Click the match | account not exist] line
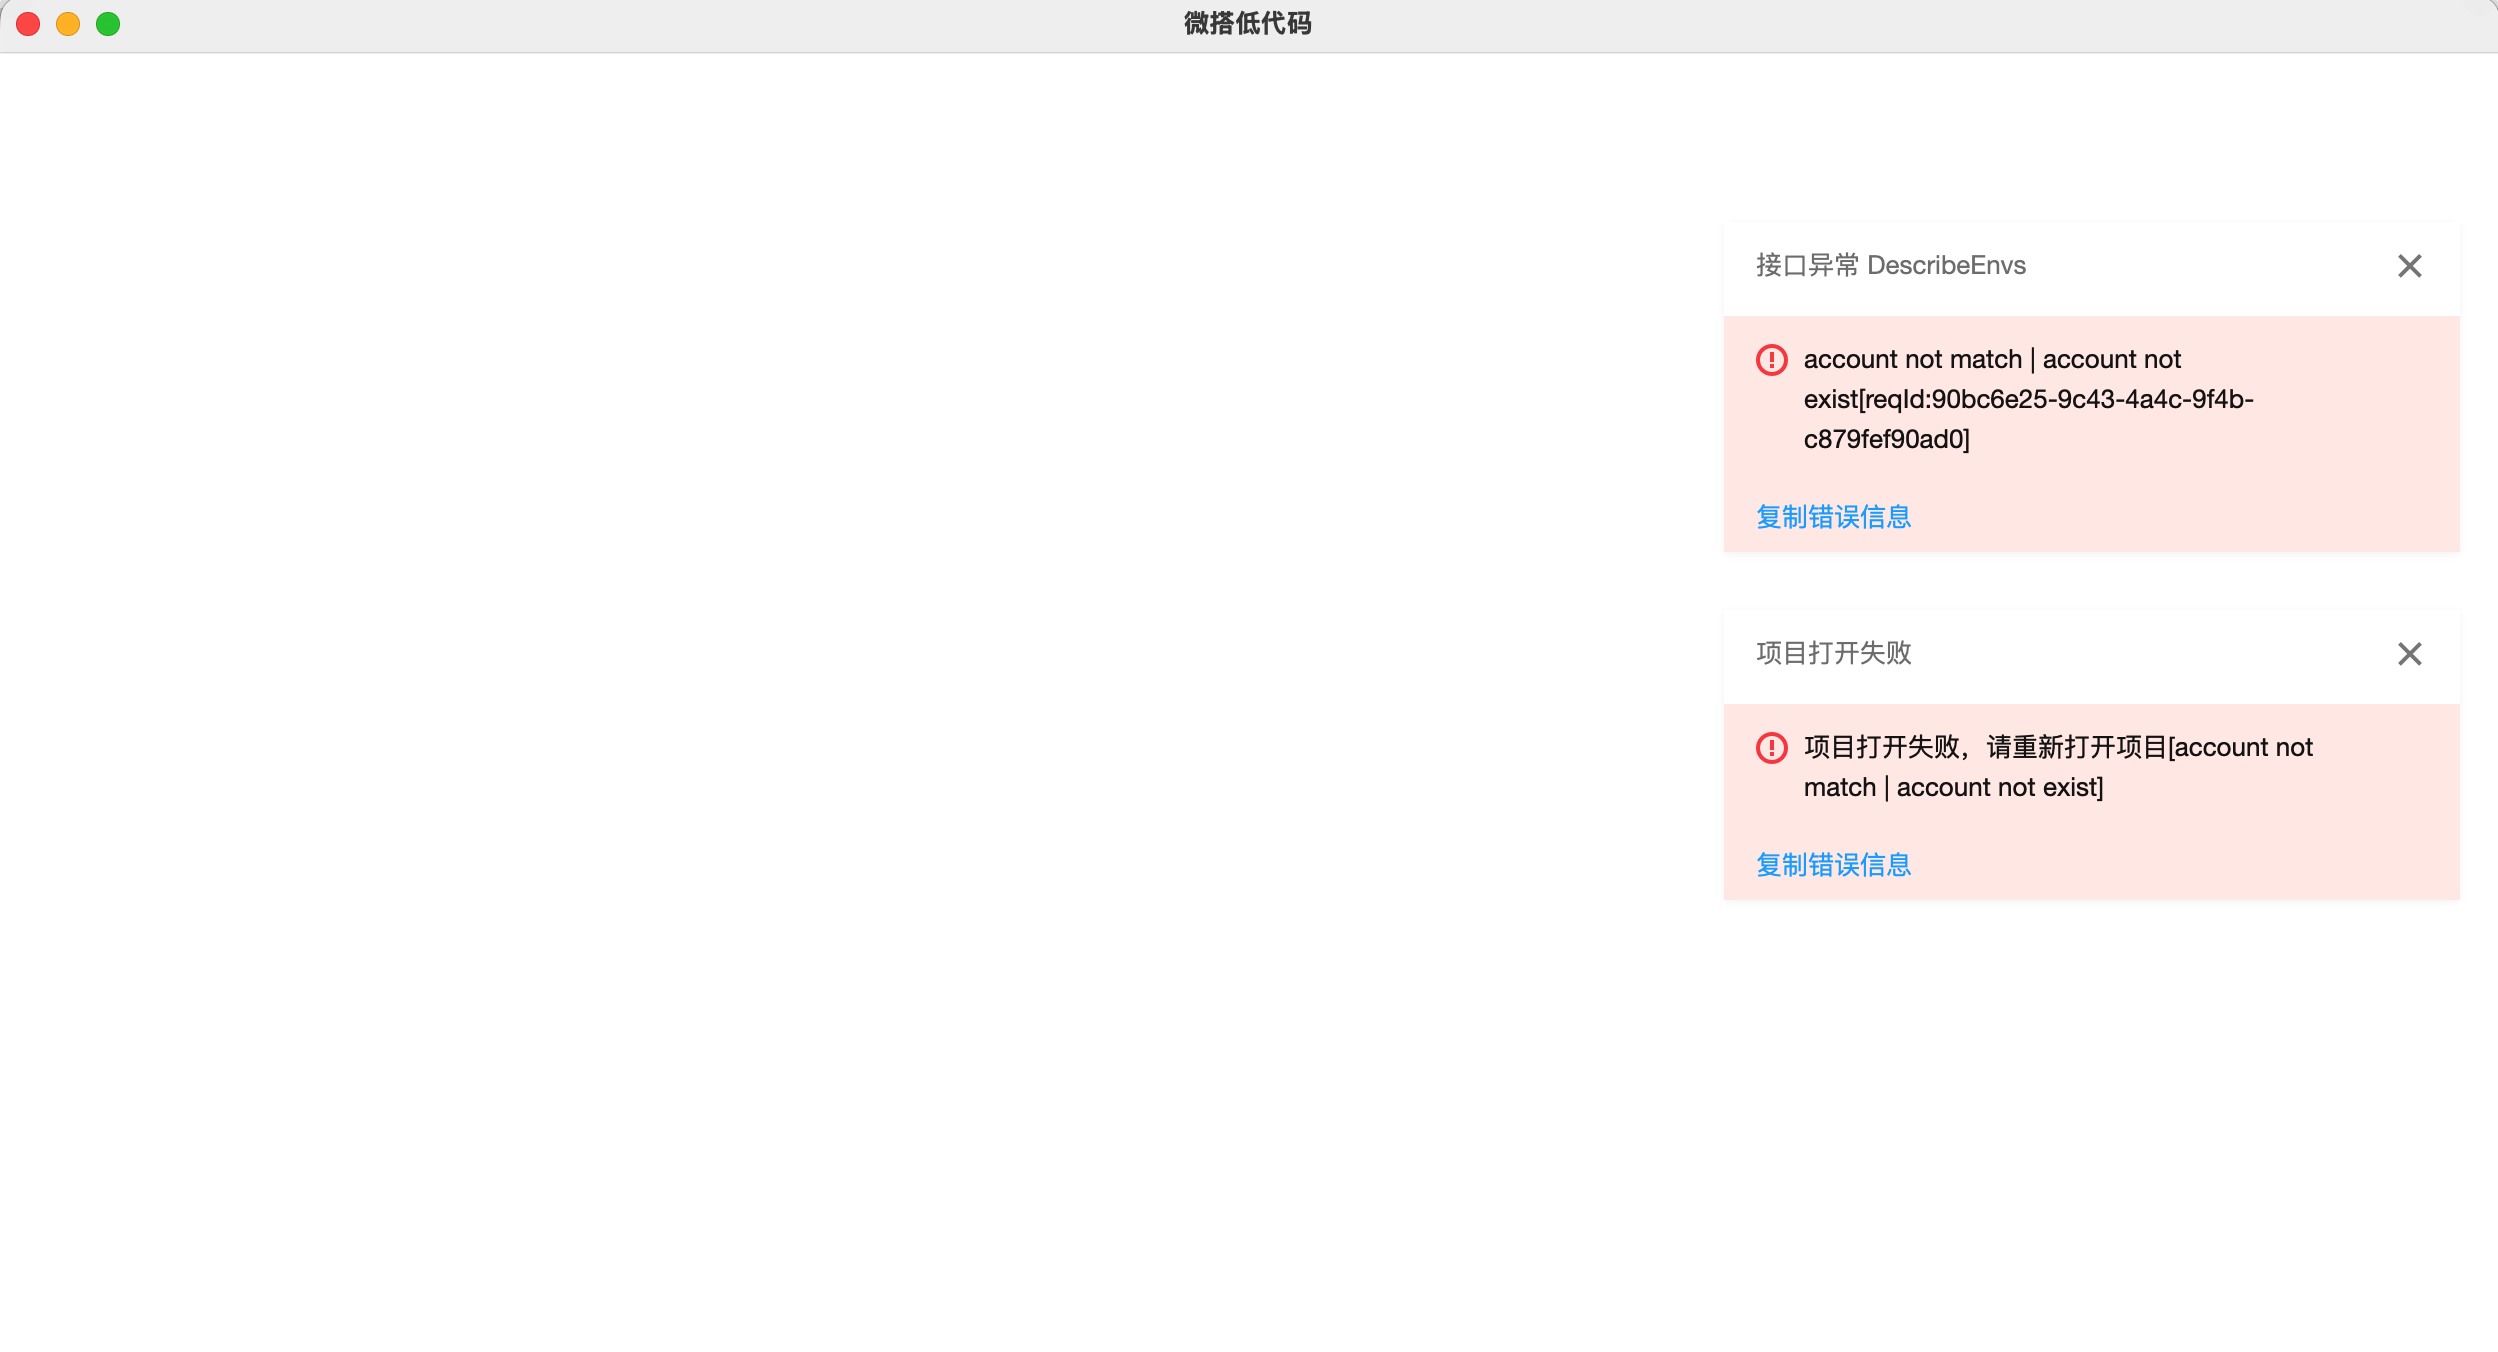 (1953, 788)
